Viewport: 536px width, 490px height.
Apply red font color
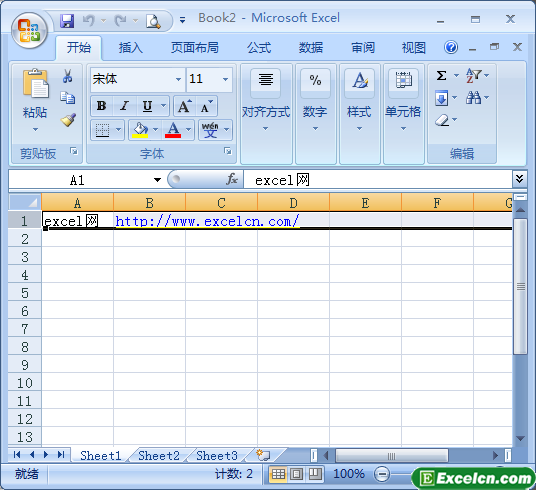click(173, 130)
